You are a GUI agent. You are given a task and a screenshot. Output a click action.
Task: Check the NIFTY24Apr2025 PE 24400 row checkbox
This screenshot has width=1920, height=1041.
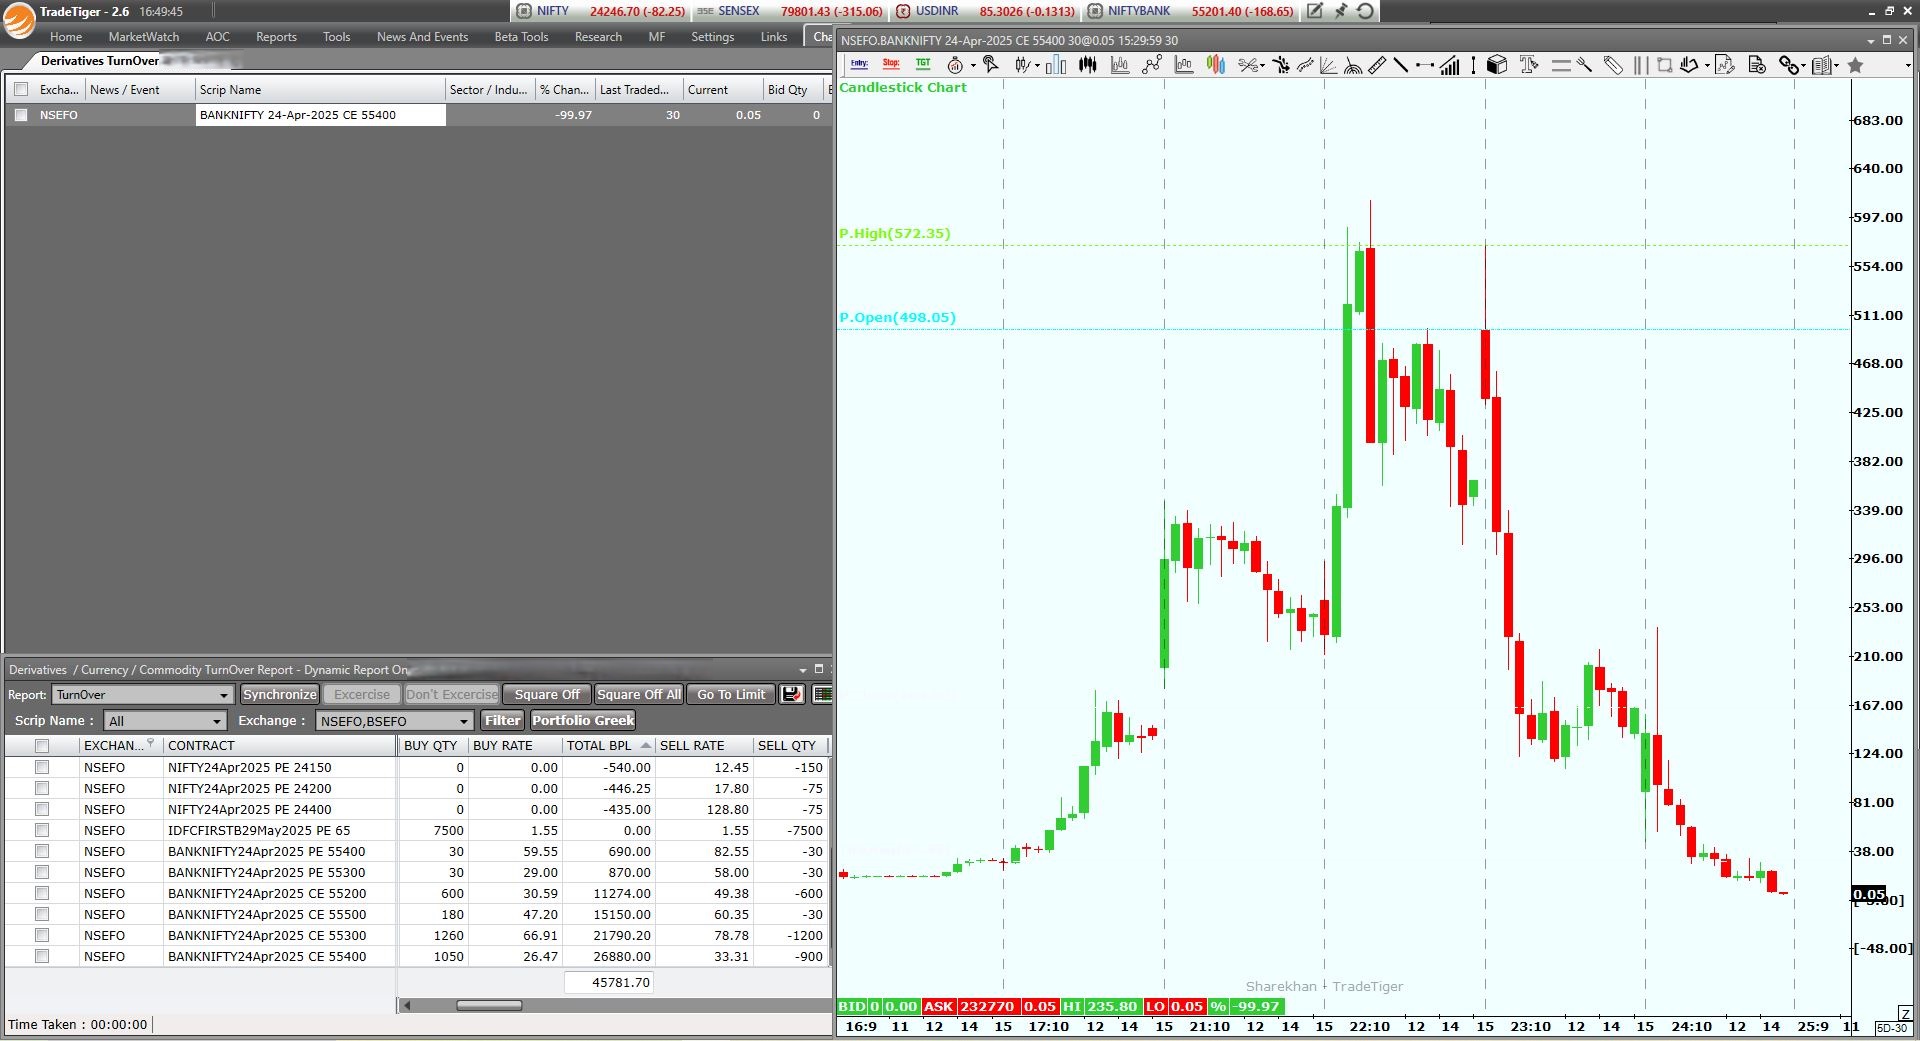[42, 809]
